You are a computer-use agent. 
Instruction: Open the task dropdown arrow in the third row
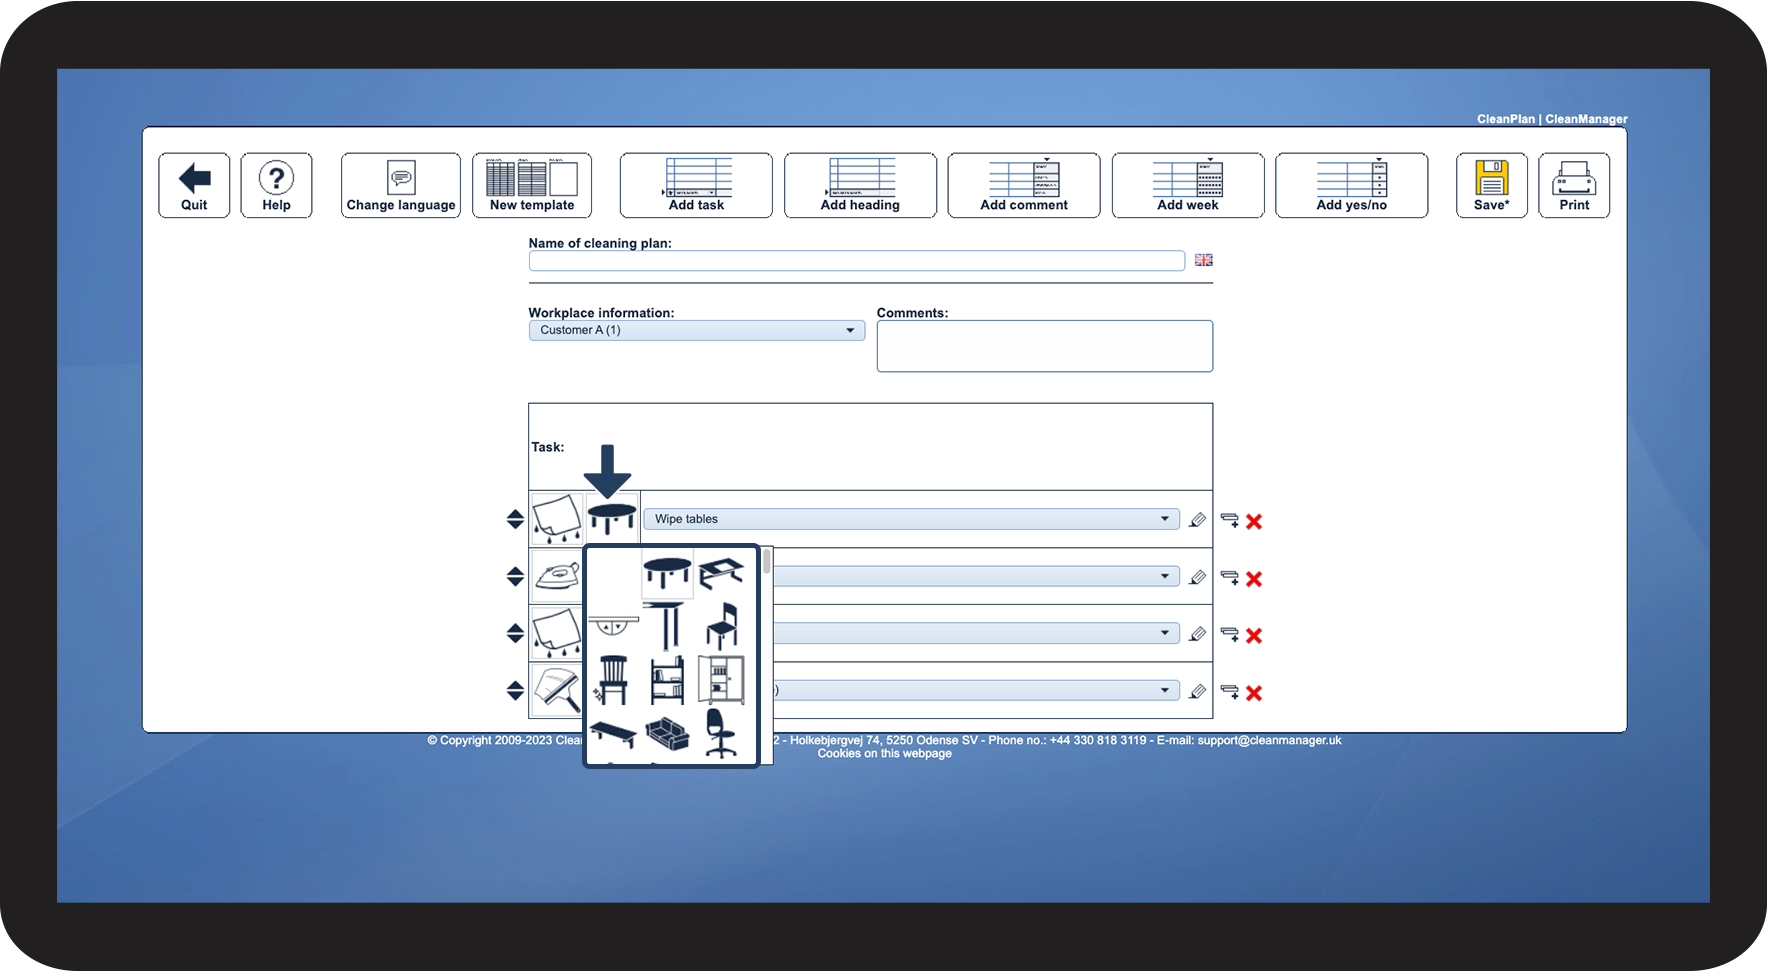tap(1164, 633)
